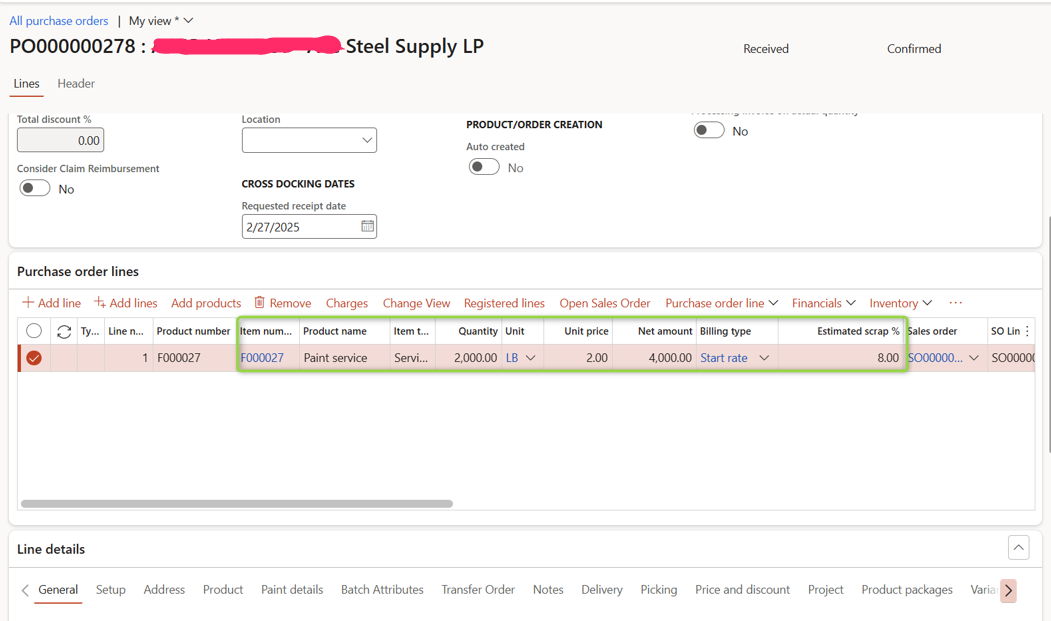The height and width of the screenshot is (621, 1051).
Task: Click inside the Total discount % field
Action: [x=60, y=140]
